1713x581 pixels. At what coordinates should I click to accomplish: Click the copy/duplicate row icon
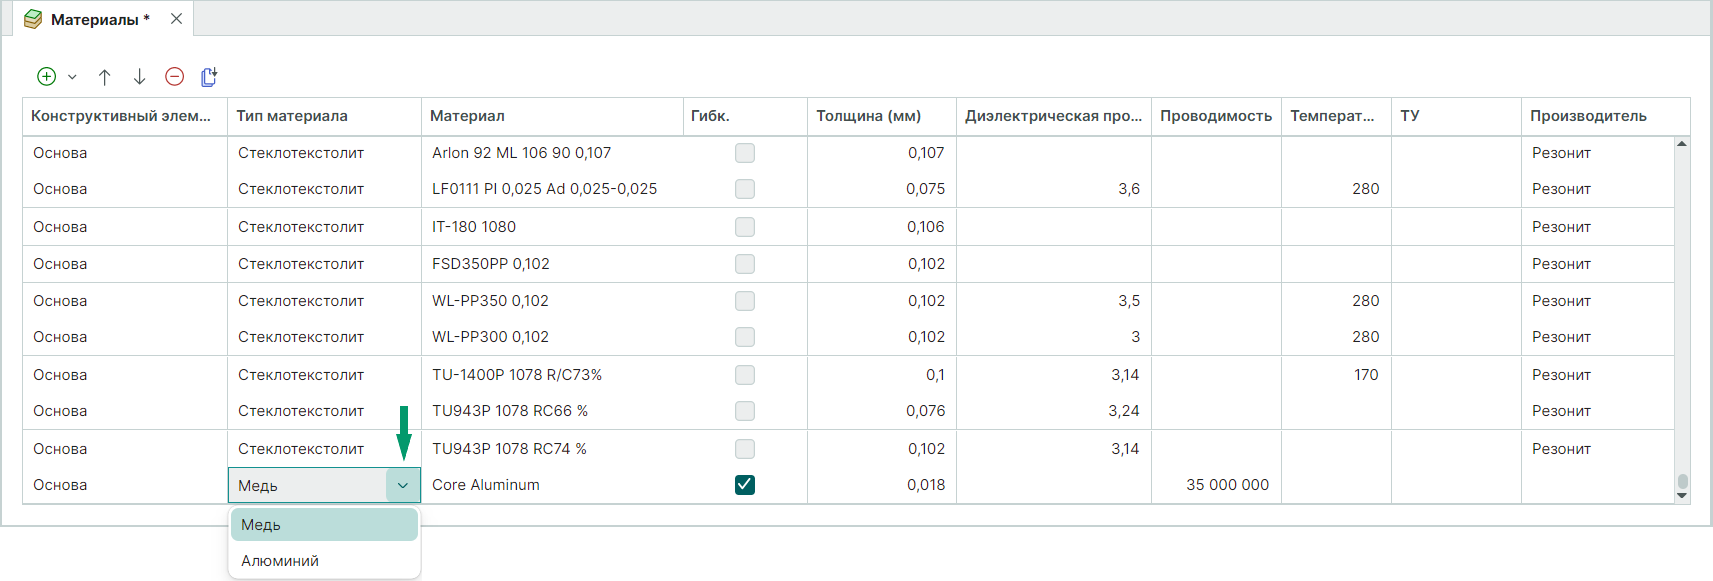(209, 77)
